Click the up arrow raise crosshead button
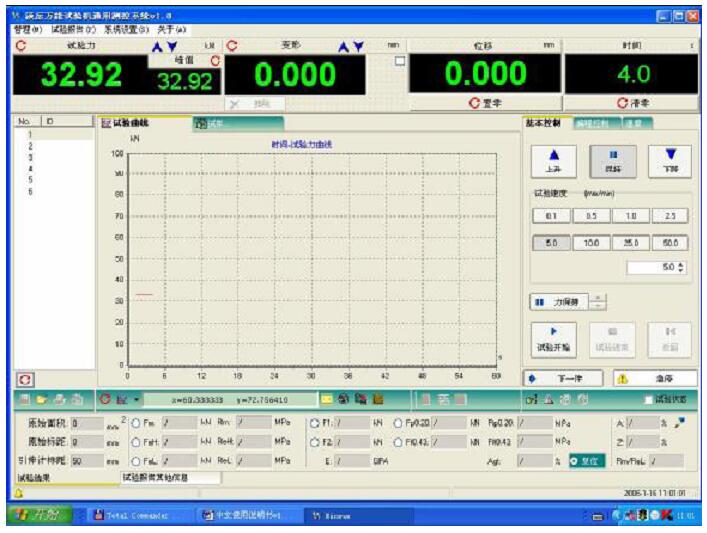 (553, 160)
